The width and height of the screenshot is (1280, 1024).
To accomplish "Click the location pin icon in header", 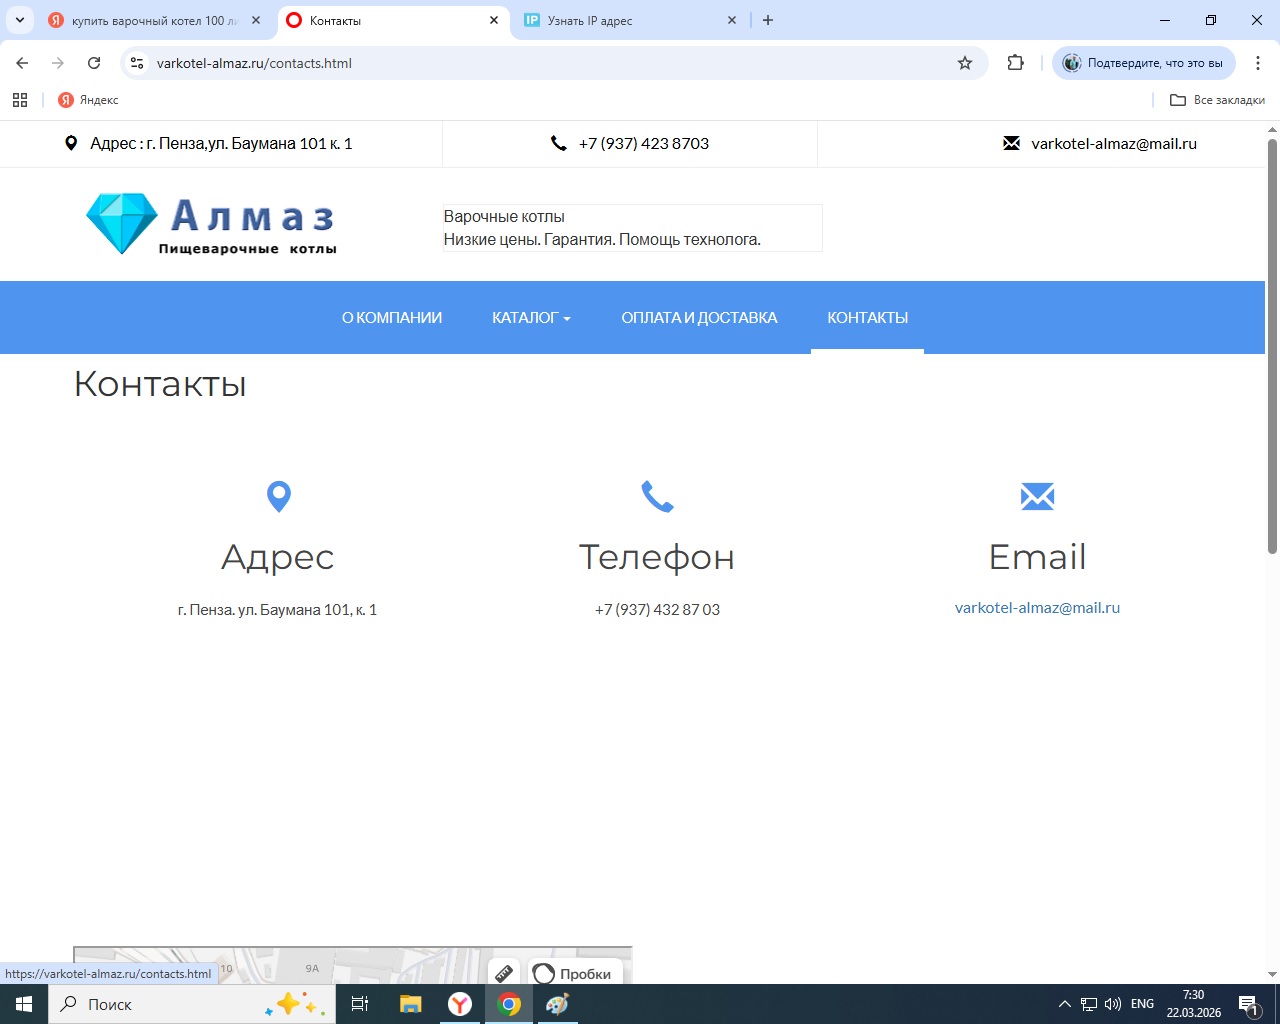I will (71, 144).
